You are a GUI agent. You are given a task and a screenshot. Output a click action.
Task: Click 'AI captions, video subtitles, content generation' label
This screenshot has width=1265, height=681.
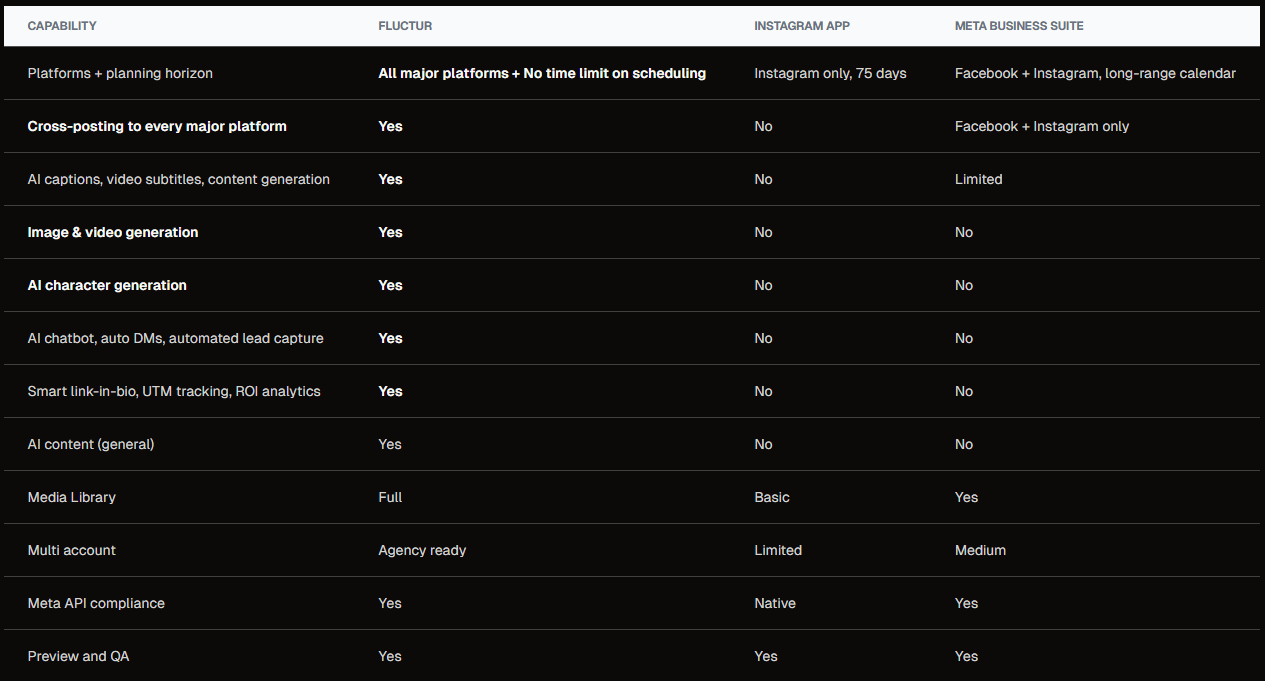[179, 179]
